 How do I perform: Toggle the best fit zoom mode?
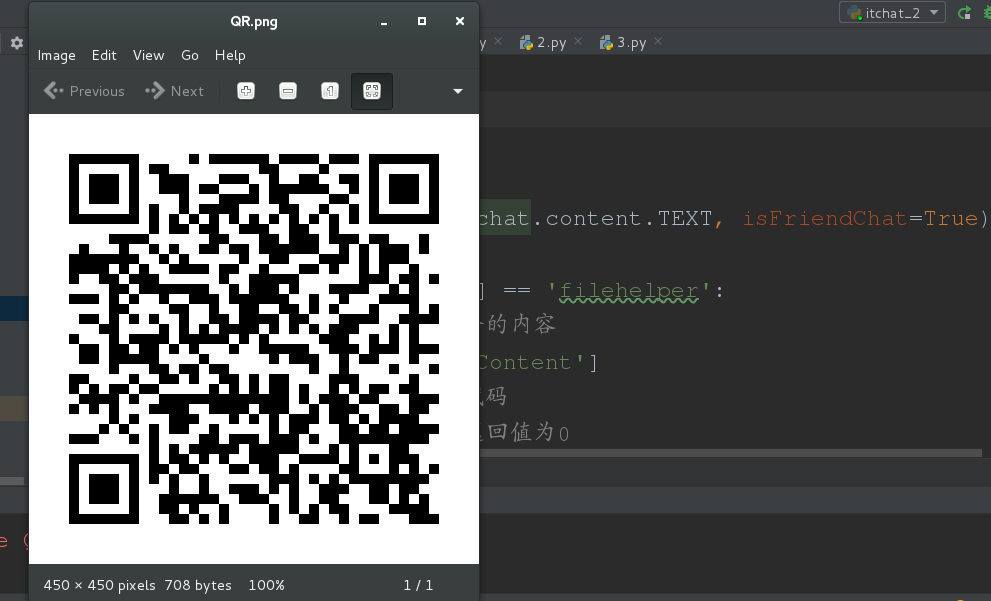(x=371, y=91)
